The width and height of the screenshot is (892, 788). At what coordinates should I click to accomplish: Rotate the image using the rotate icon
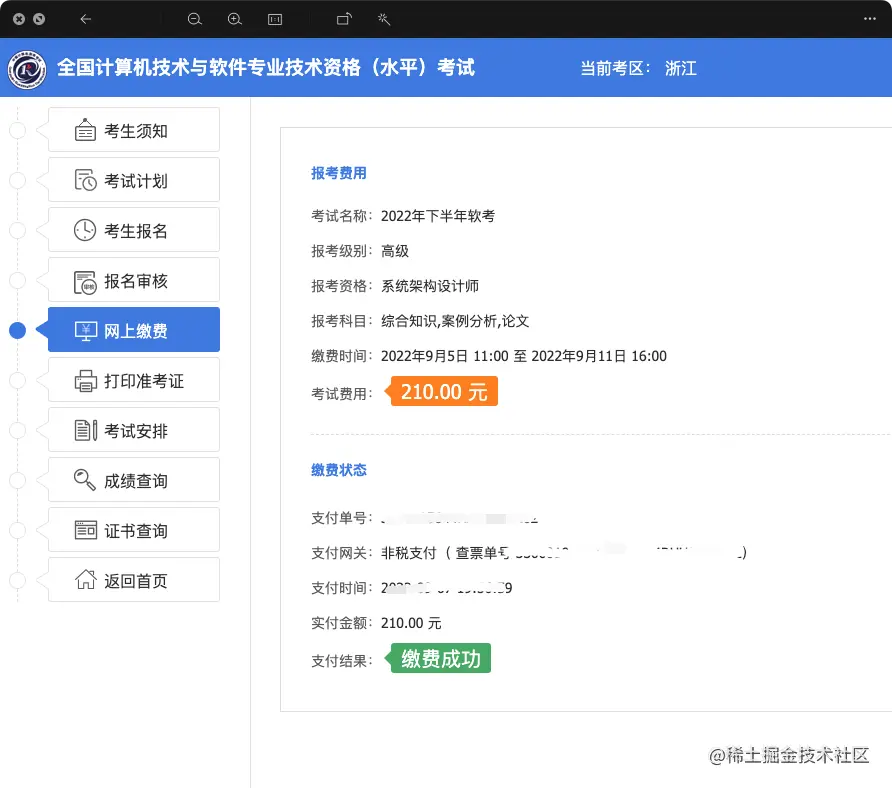(x=344, y=19)
